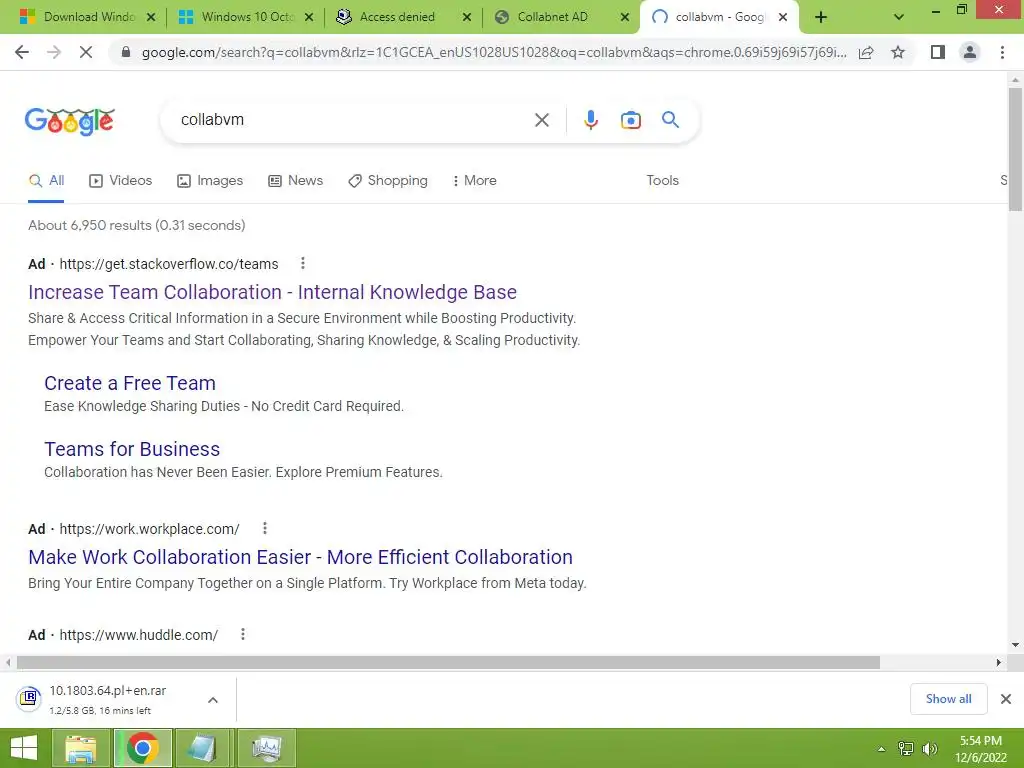Screen dimensions: 1024x768
Task: Click Chrome icon in taskbar
Action: click(x=143, y=748)
